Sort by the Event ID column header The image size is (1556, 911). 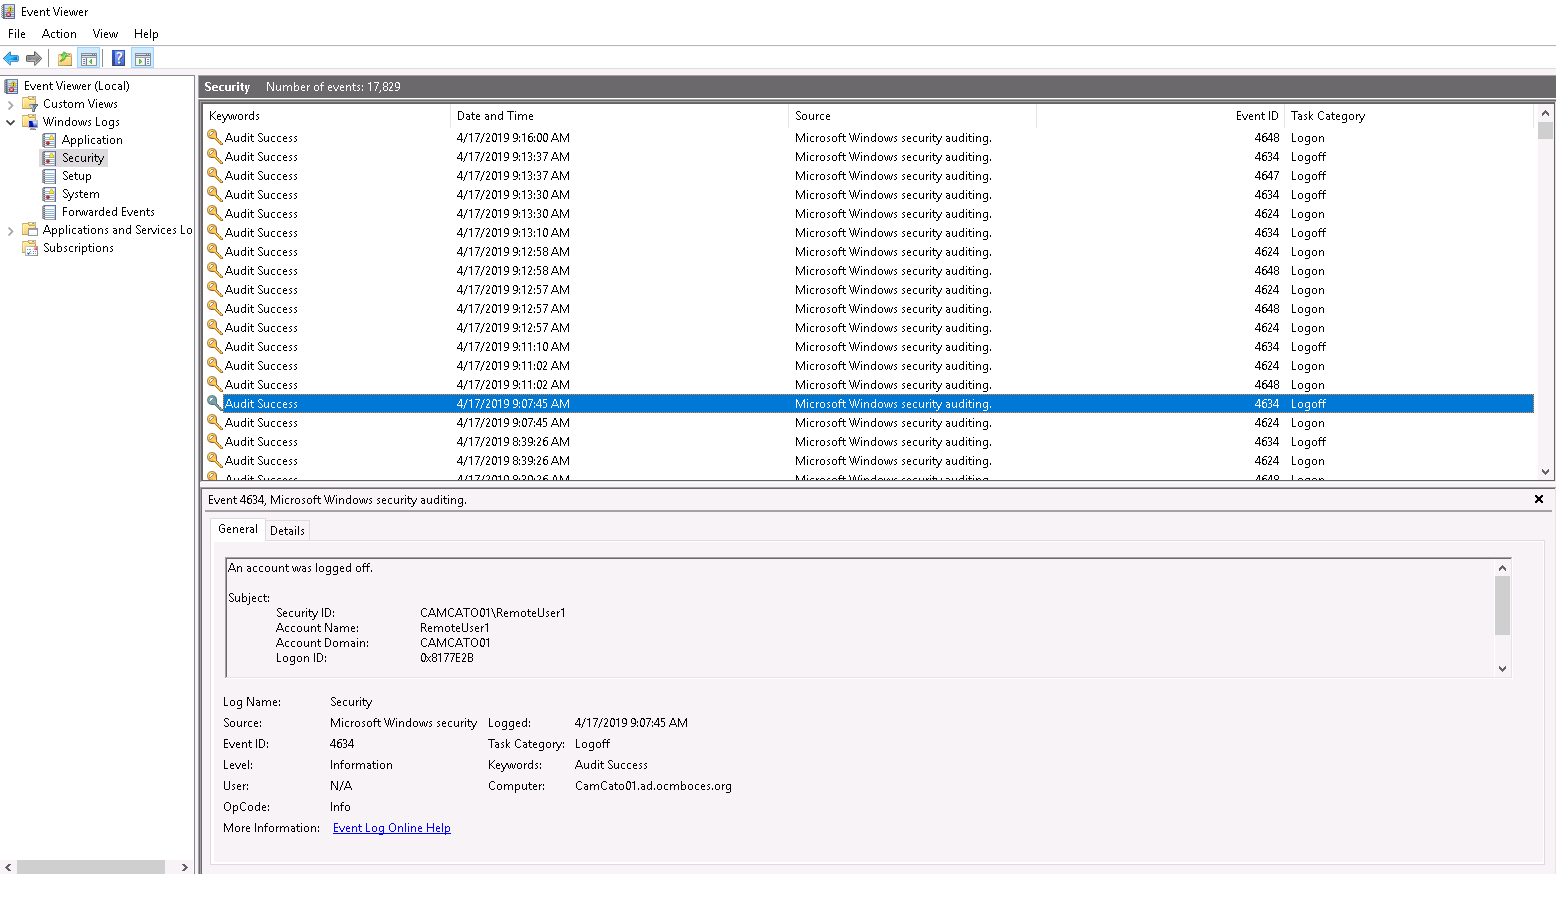tap(1160, 116)
